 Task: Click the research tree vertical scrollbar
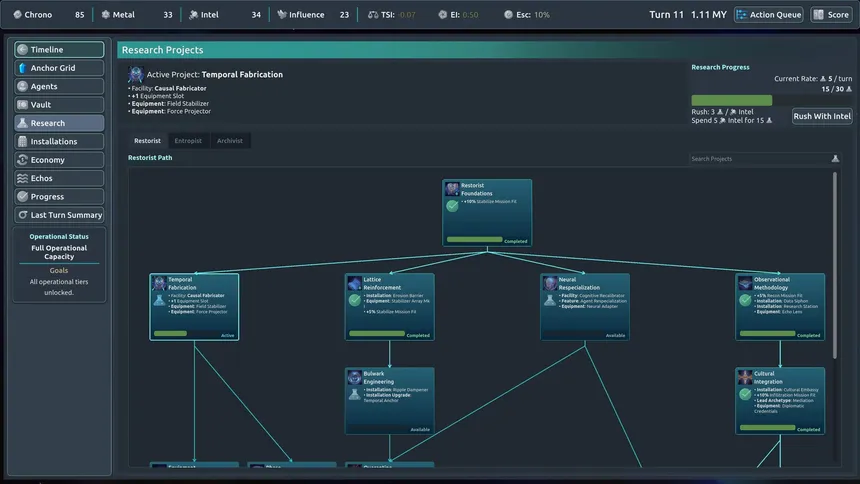coord(835,266)
